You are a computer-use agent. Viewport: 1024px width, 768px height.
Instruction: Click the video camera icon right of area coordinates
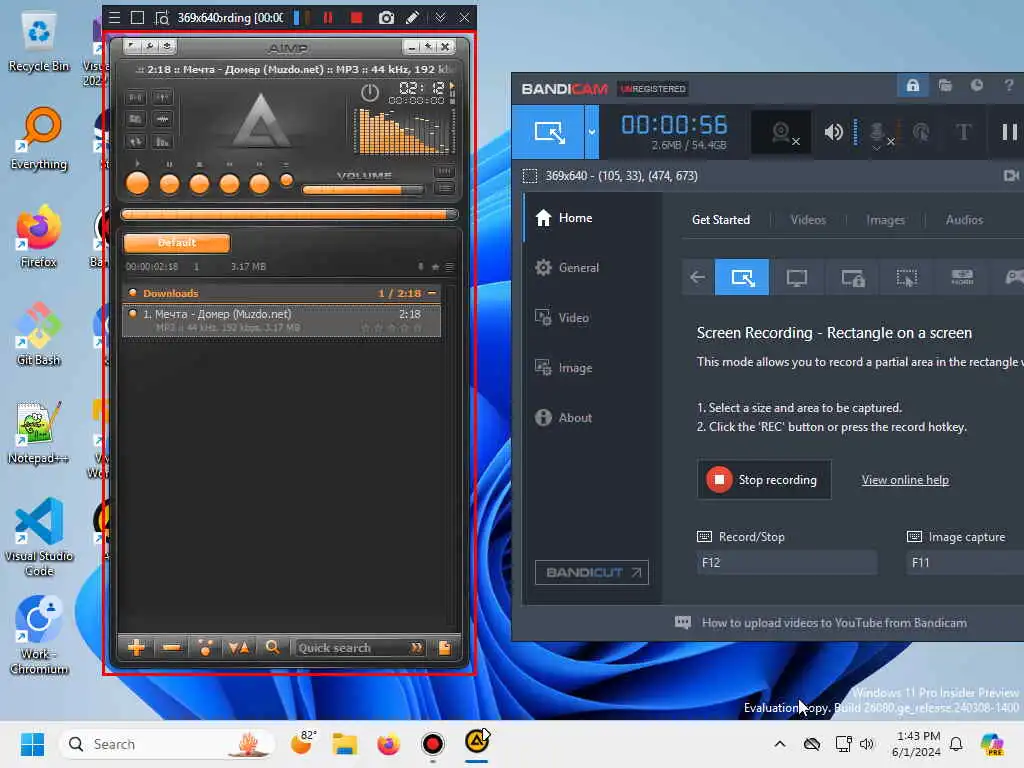click(1010, 176)
